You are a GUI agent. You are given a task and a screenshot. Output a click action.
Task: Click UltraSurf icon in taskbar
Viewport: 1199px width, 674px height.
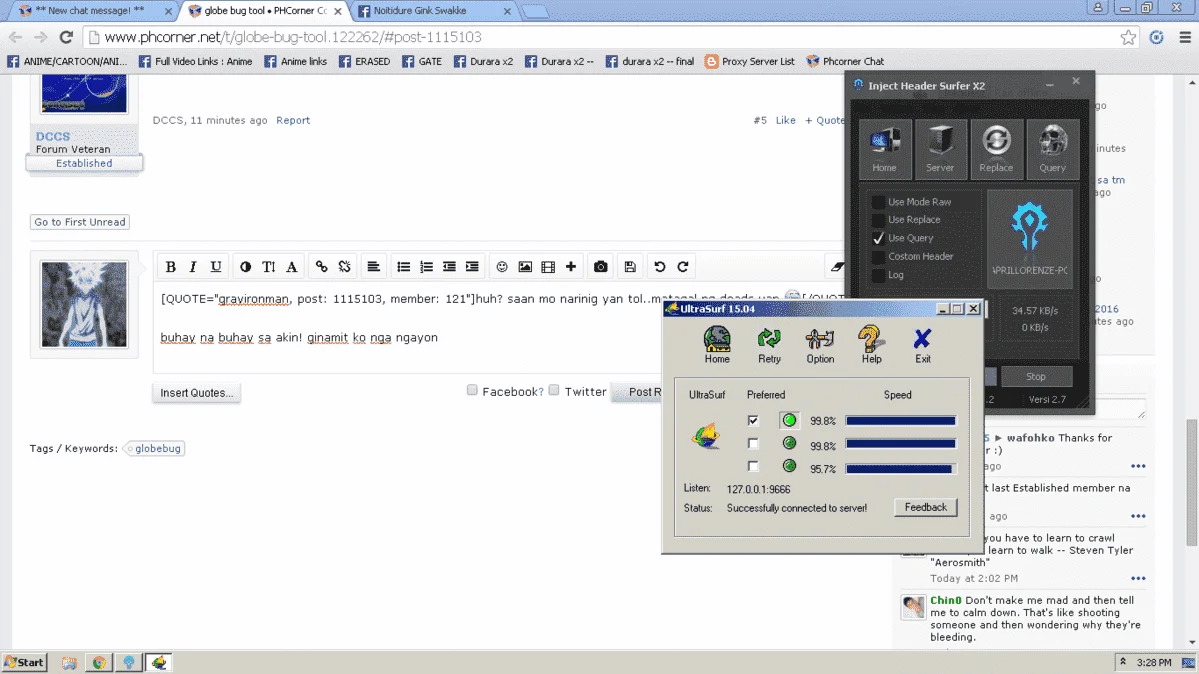[x=159, y=663]
